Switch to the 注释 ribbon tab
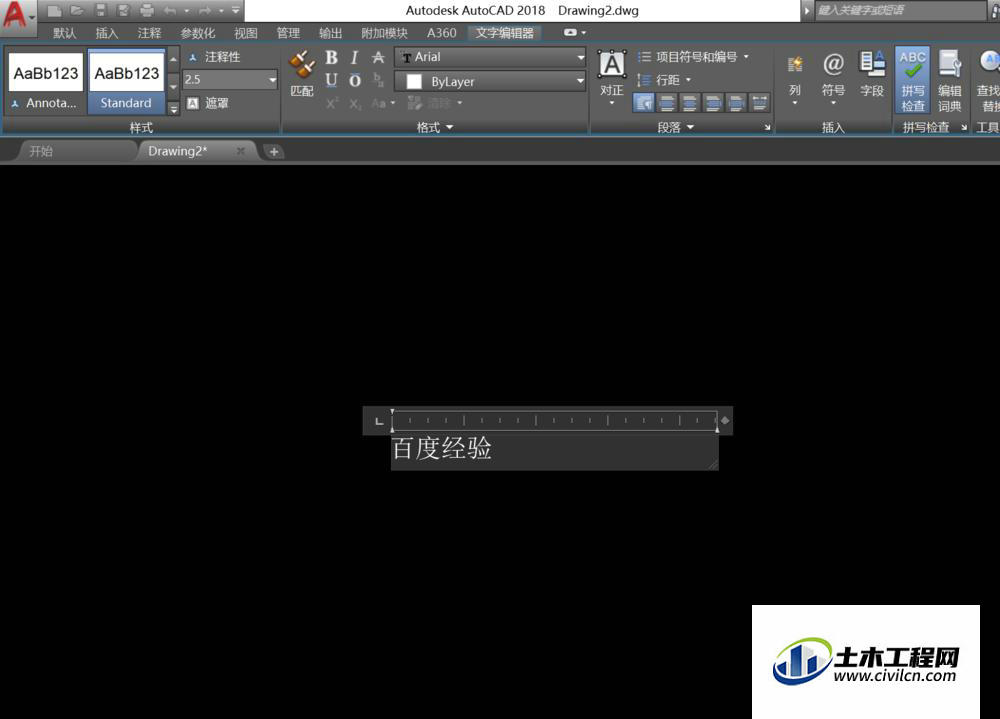 149,33
